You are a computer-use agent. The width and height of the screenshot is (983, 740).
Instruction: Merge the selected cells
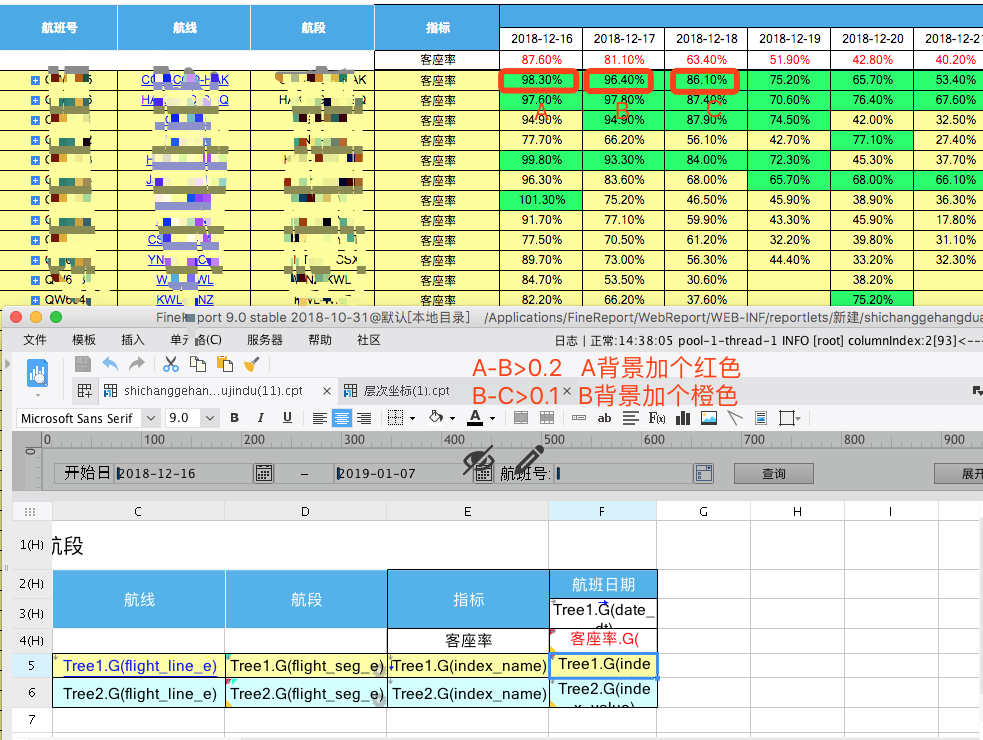point(520,418)
